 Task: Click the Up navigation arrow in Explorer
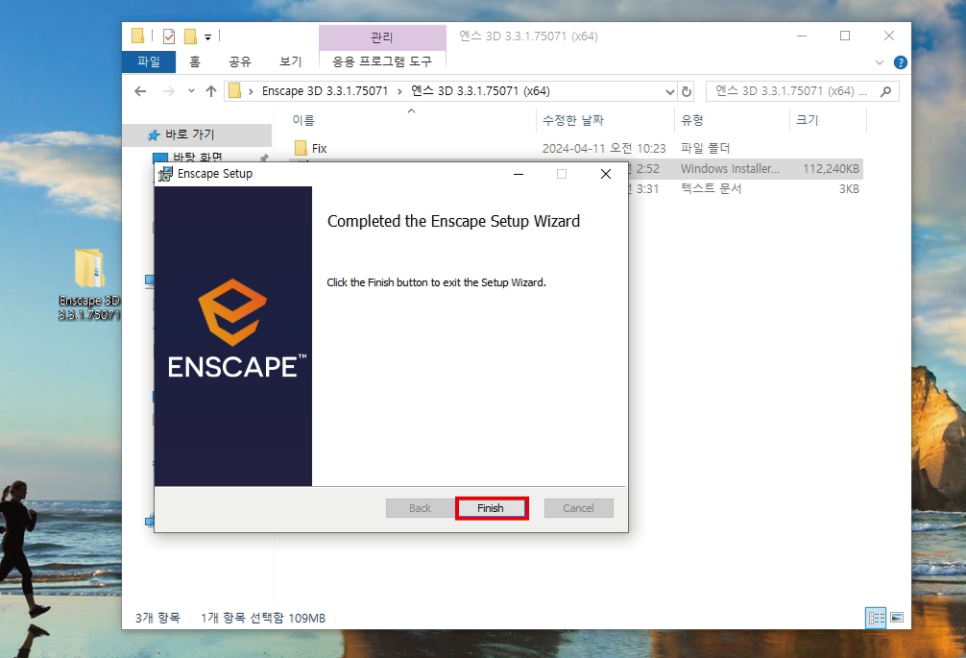click(x=213, y=91)
